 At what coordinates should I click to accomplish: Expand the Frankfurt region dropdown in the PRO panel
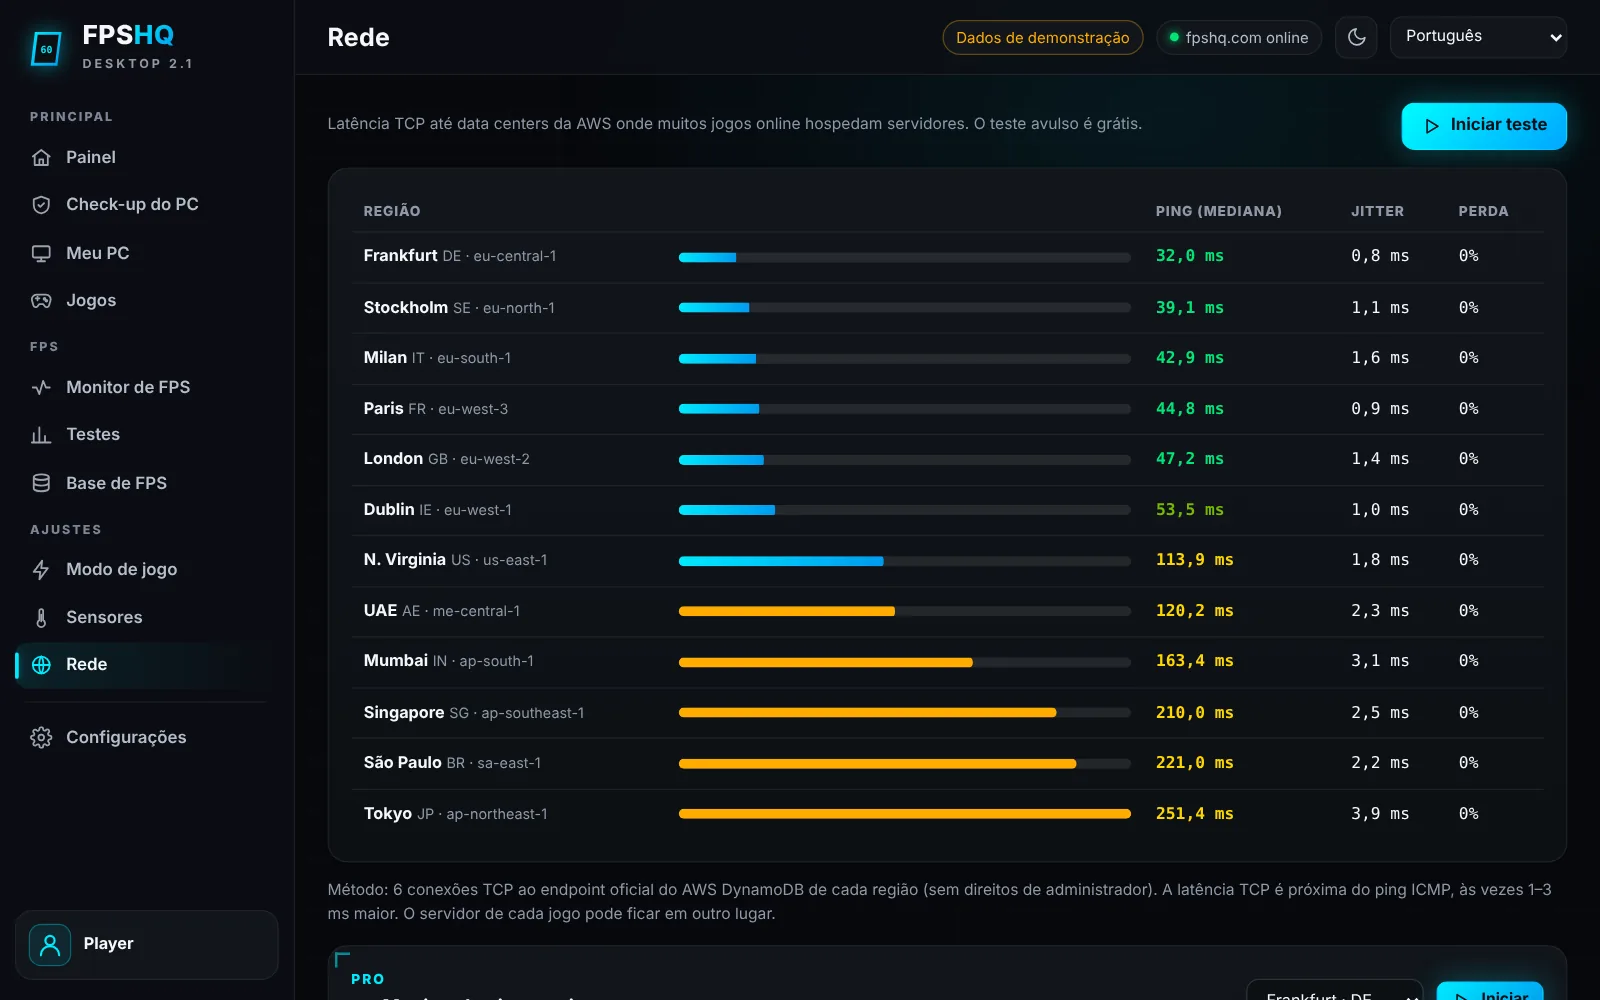(1334, 990)
